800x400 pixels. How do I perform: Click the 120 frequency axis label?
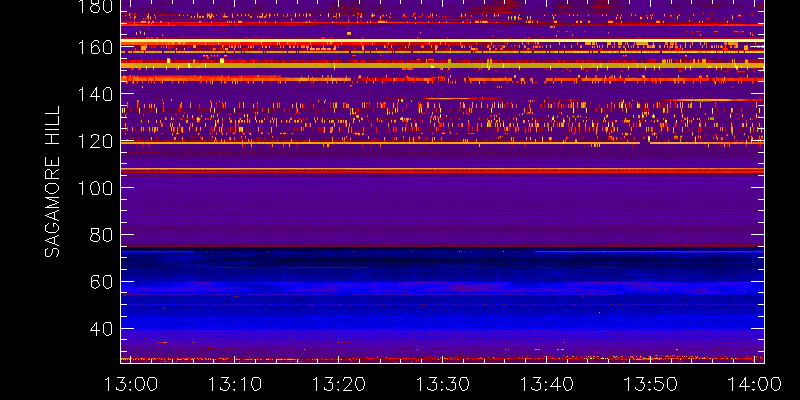[x=95, y=141]
